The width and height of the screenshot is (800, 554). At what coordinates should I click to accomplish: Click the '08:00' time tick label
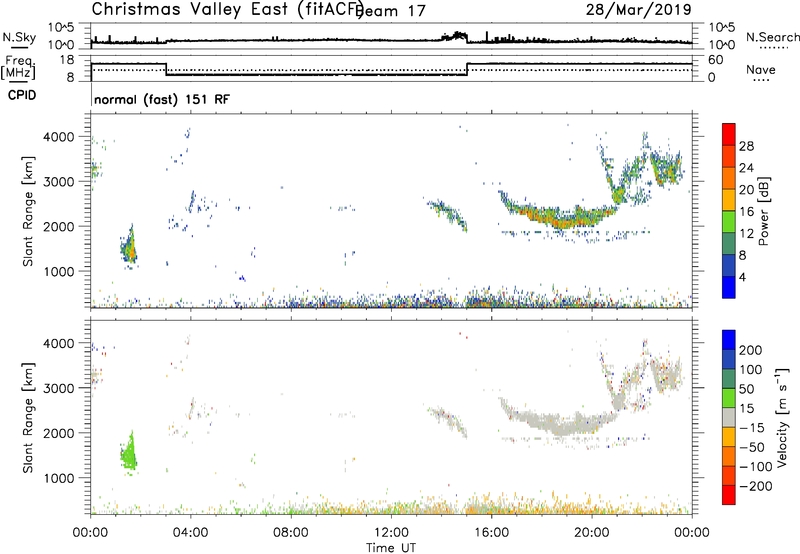click(x=291, y=533)
